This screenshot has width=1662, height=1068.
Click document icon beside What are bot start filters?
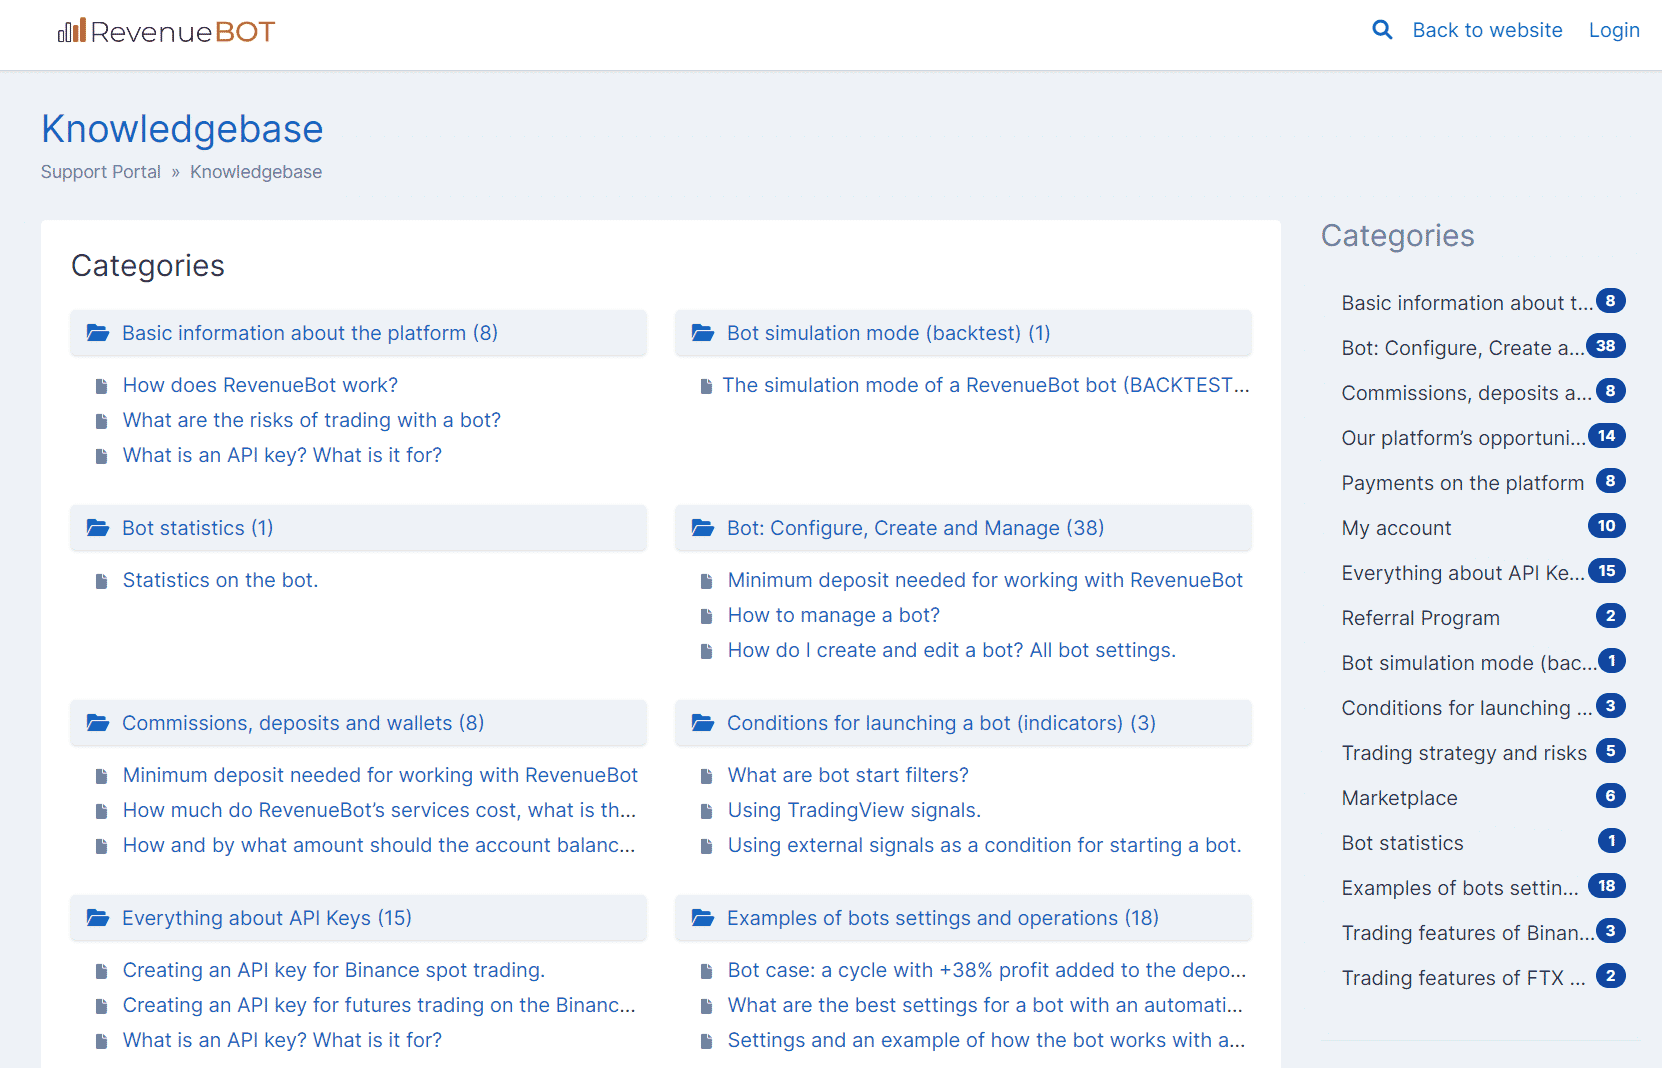pyautogui.click(x=706, y=776)
